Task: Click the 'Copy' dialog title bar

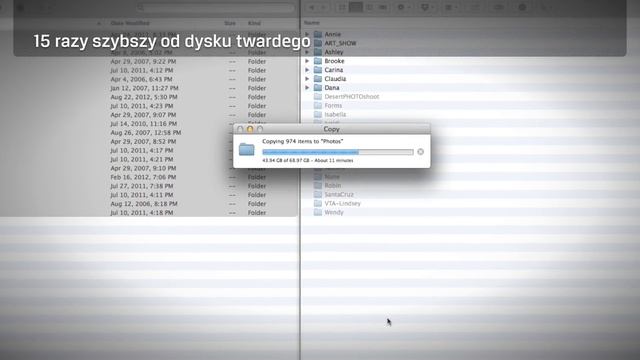Action: [331, 129]
